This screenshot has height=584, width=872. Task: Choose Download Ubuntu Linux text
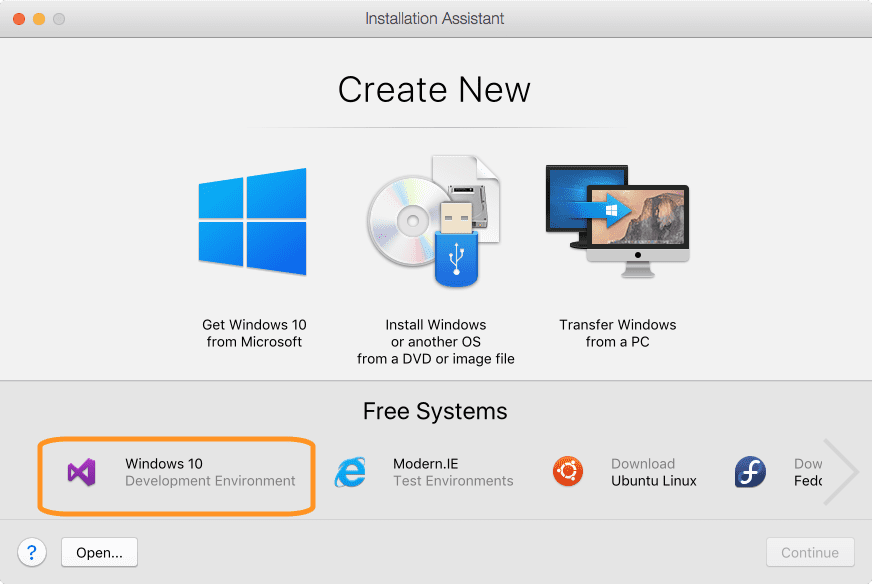point(654,472)
